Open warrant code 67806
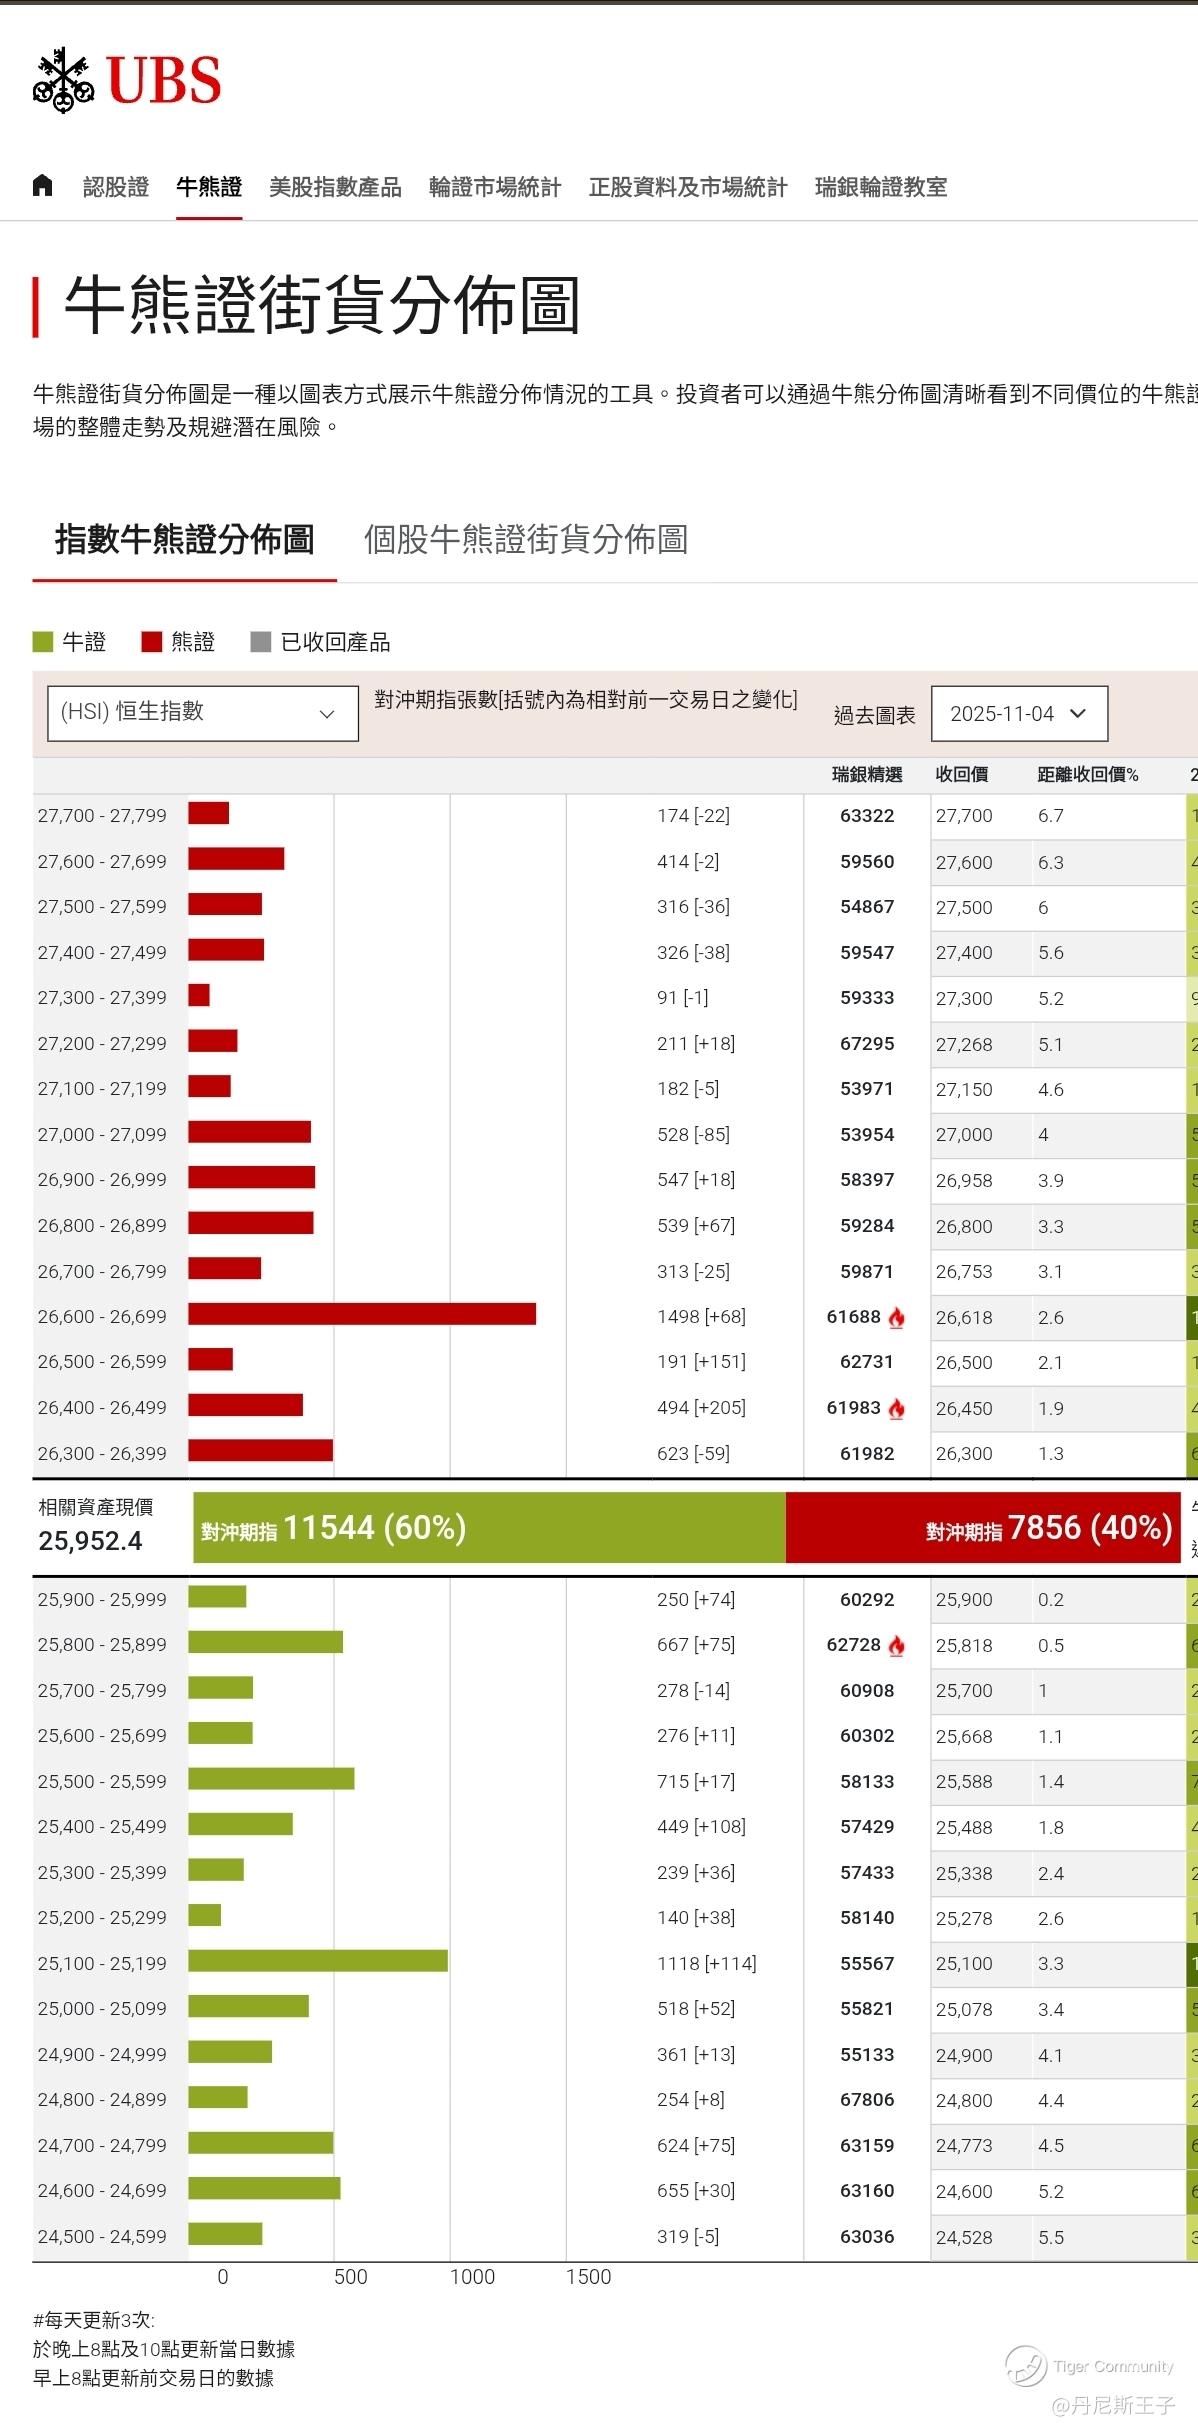Image resolution: width=1198 pixels, height=2432 pixels. [867, 2100]
